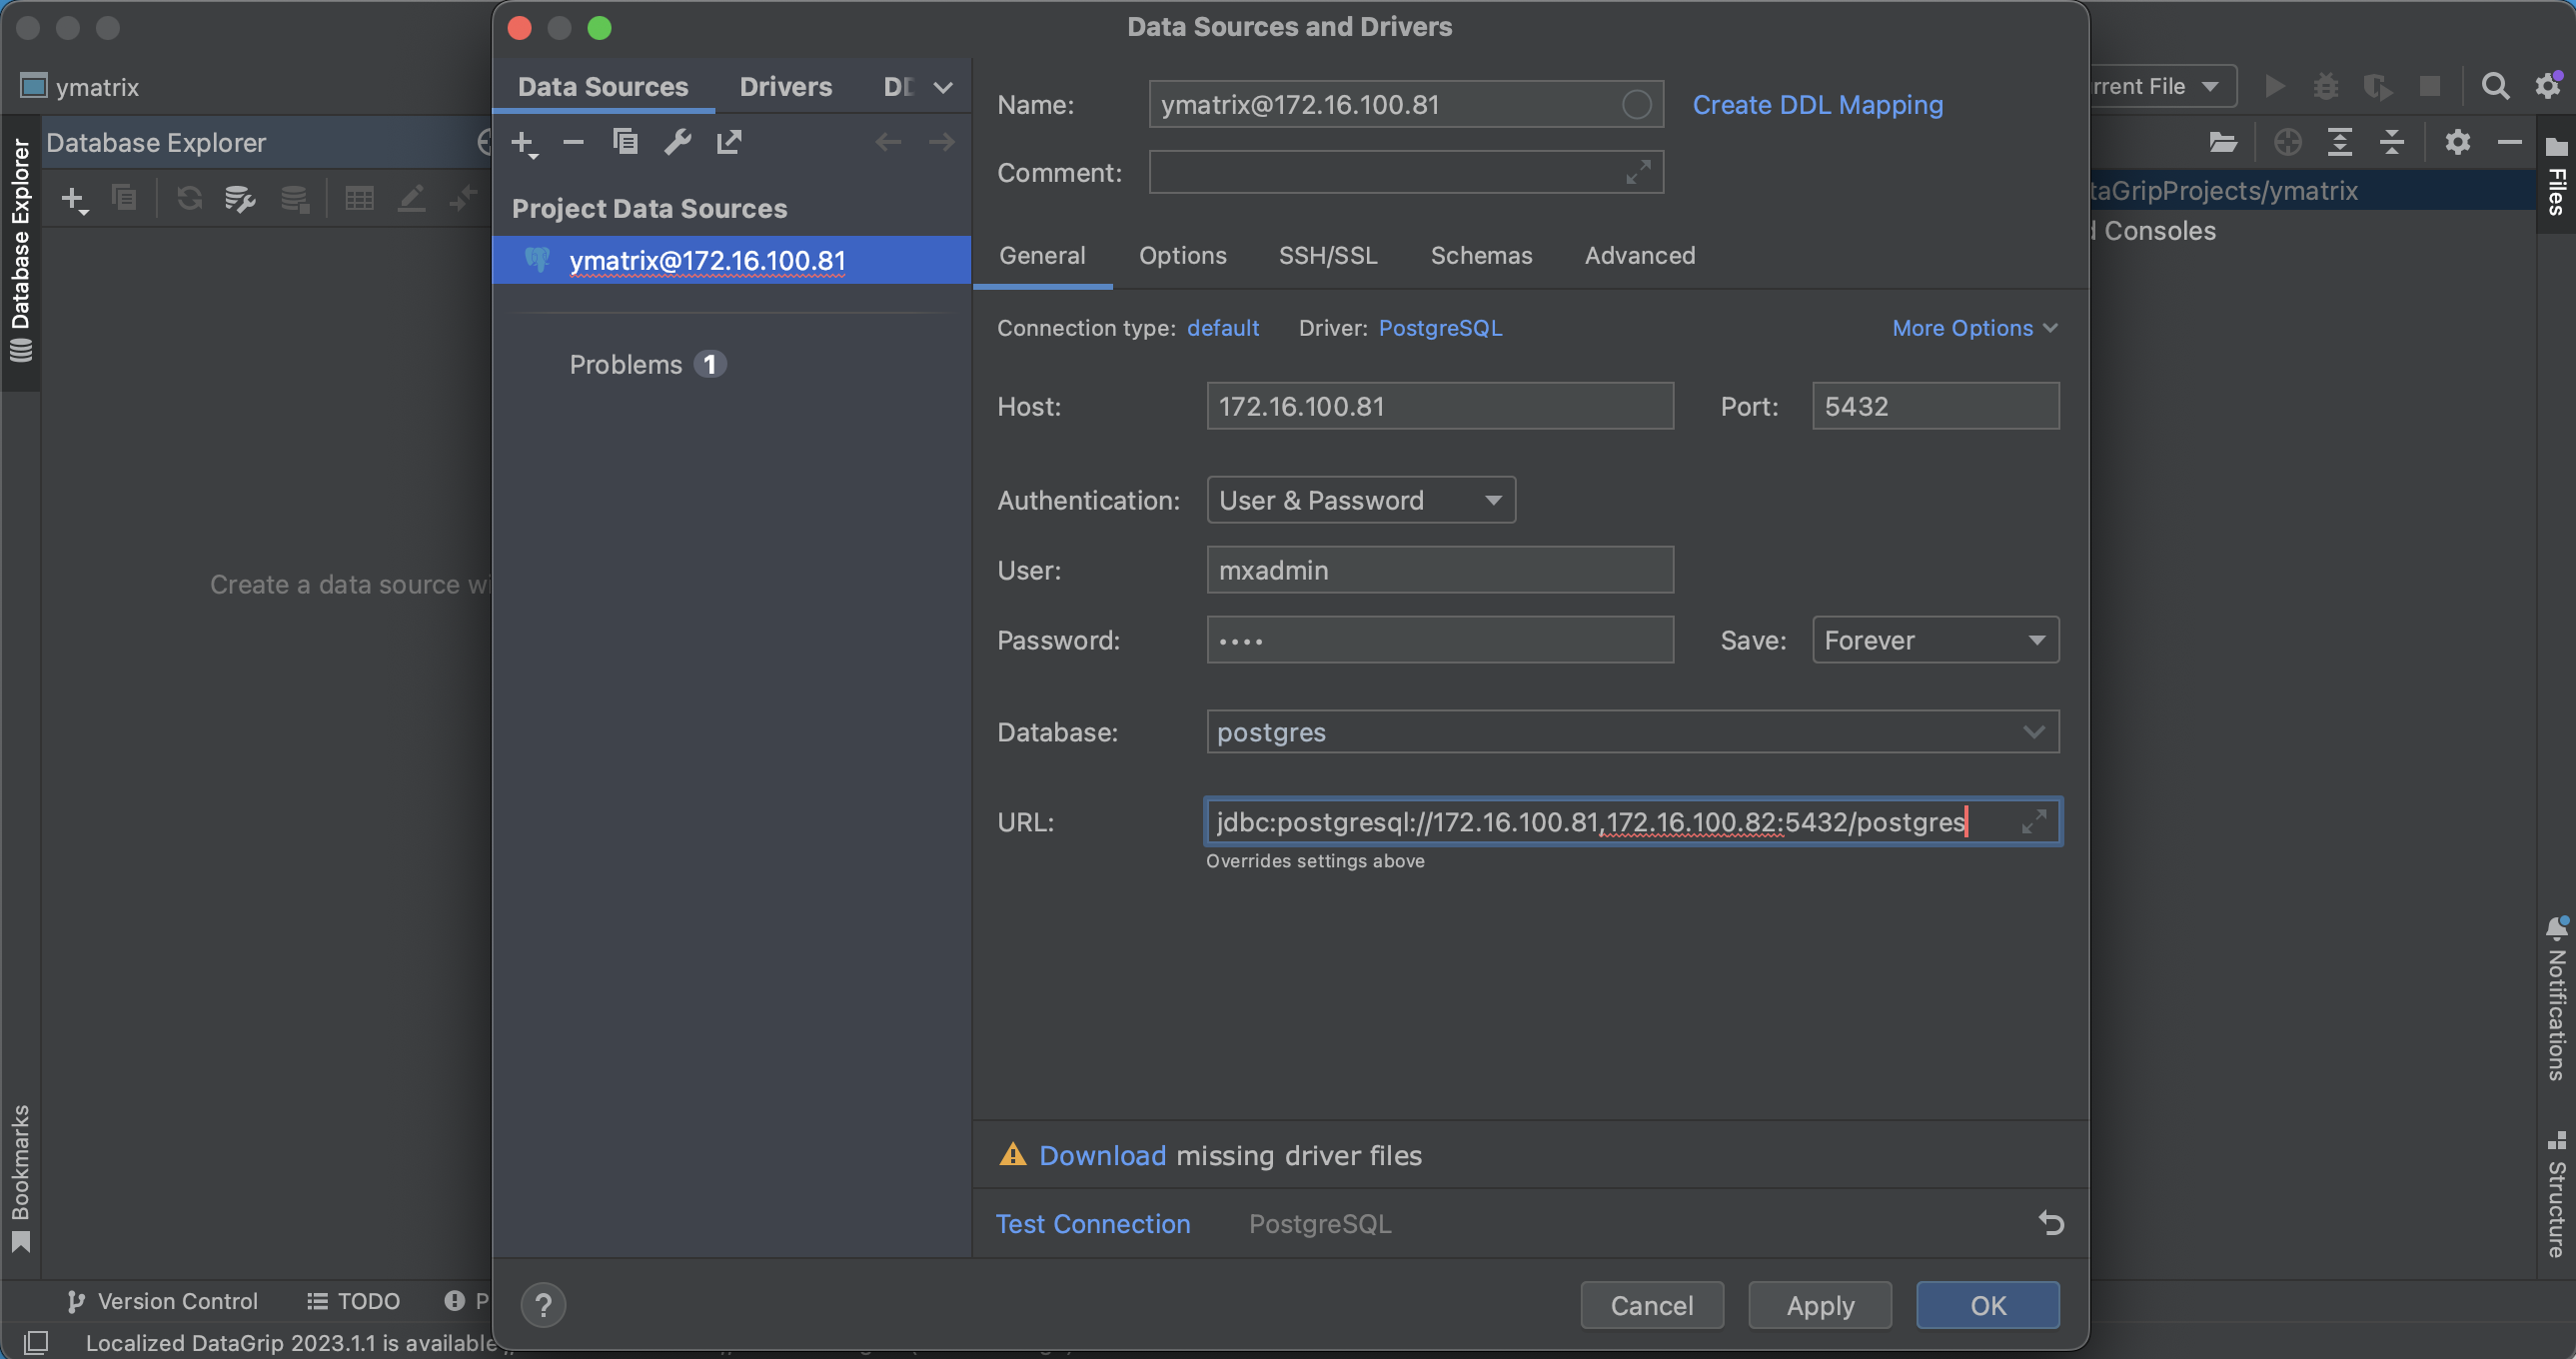Click into the Port field

[x=1935, y=406]
